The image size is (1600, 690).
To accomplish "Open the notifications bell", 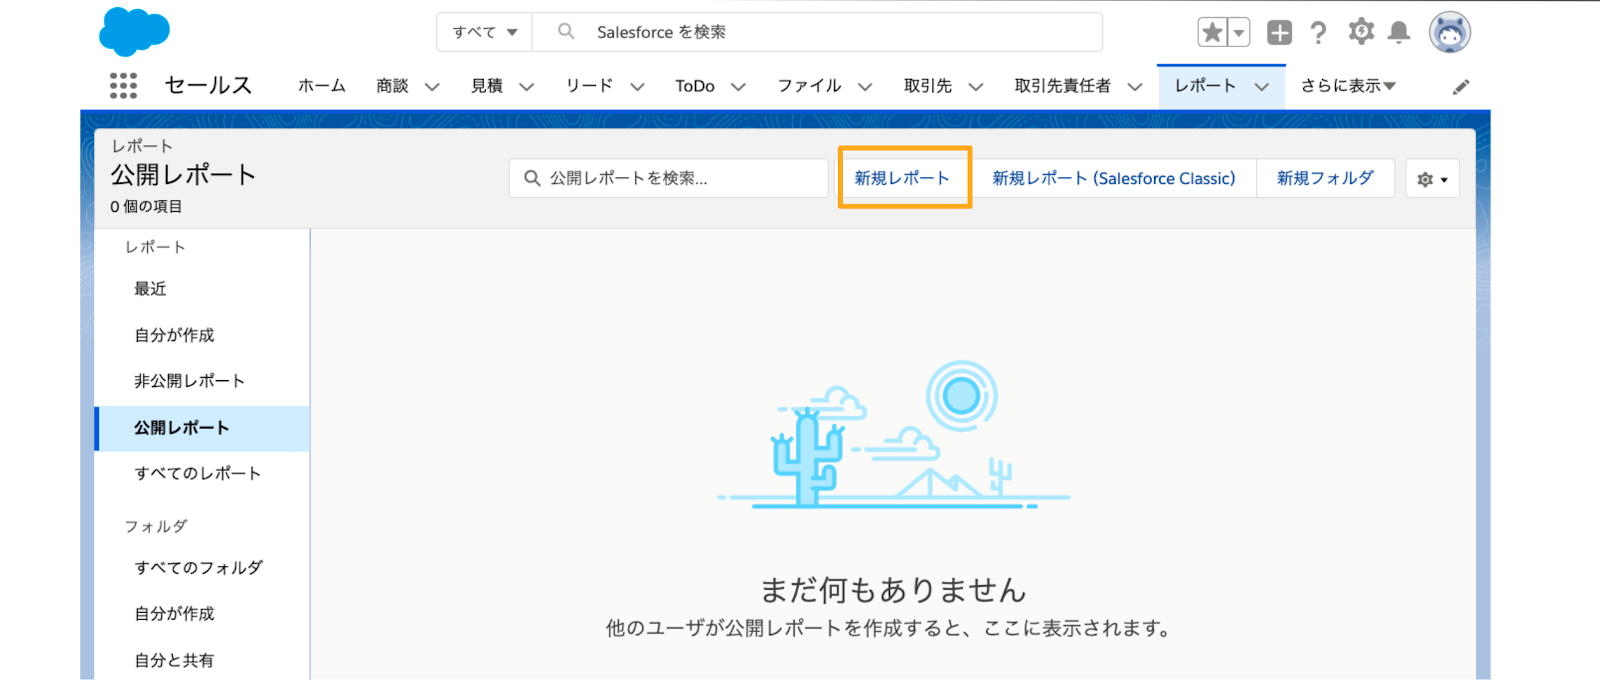I will coord(1399,33).
